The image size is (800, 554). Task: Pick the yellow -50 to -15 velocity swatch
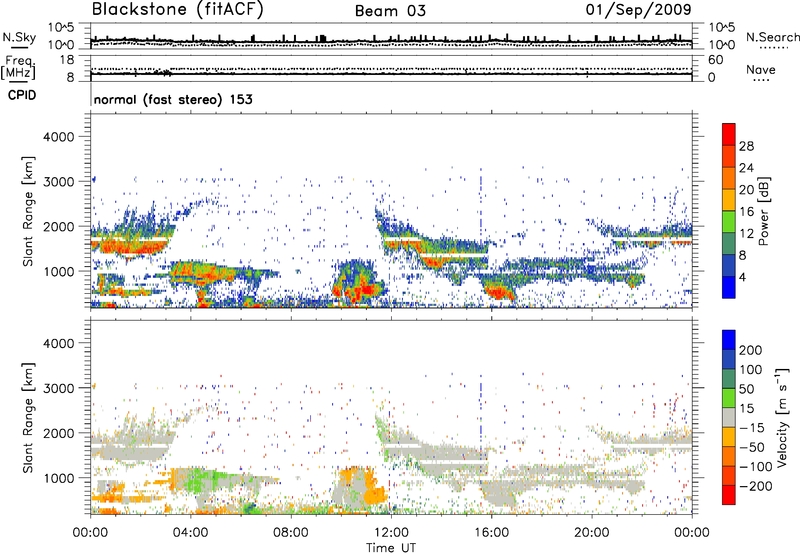(729, 437)
